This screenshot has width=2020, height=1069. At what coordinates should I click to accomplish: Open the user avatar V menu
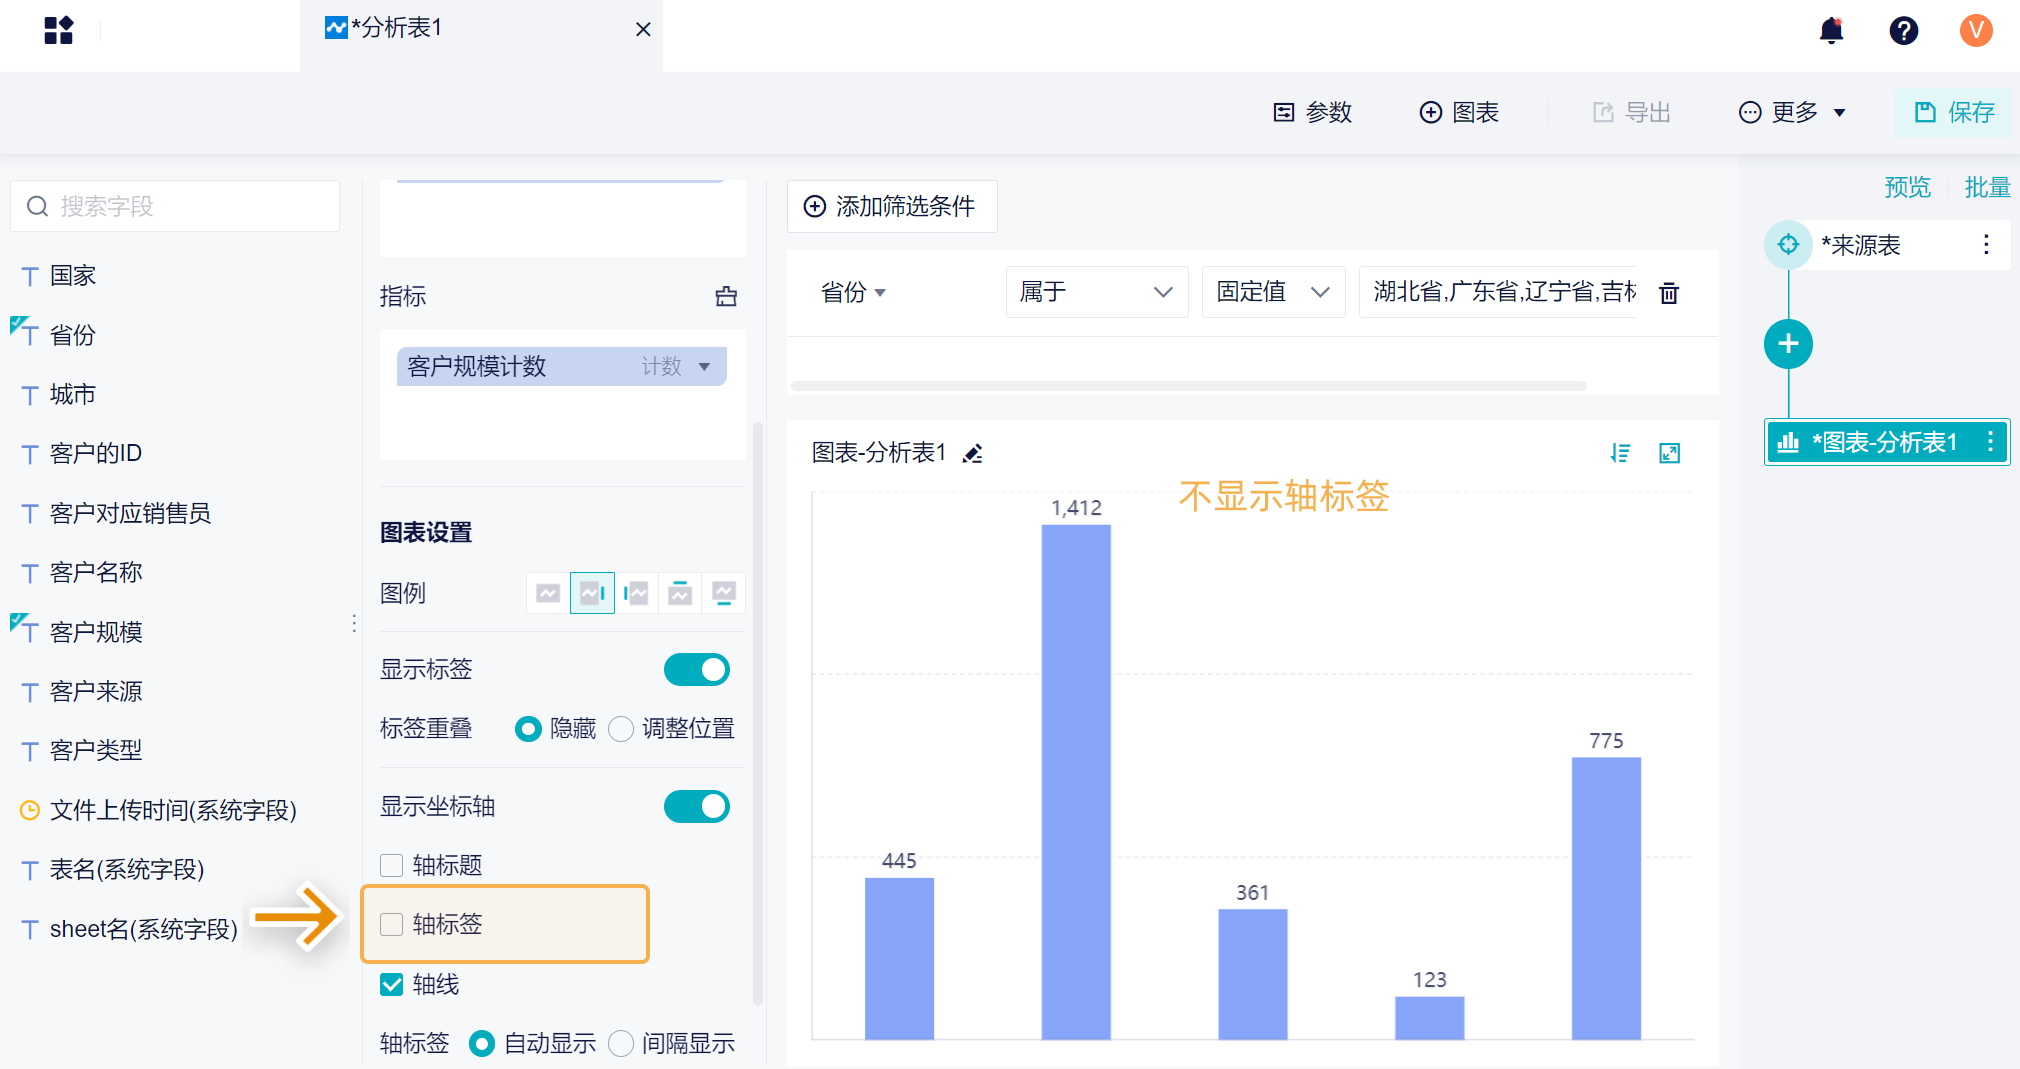[x=1975, y=31]
